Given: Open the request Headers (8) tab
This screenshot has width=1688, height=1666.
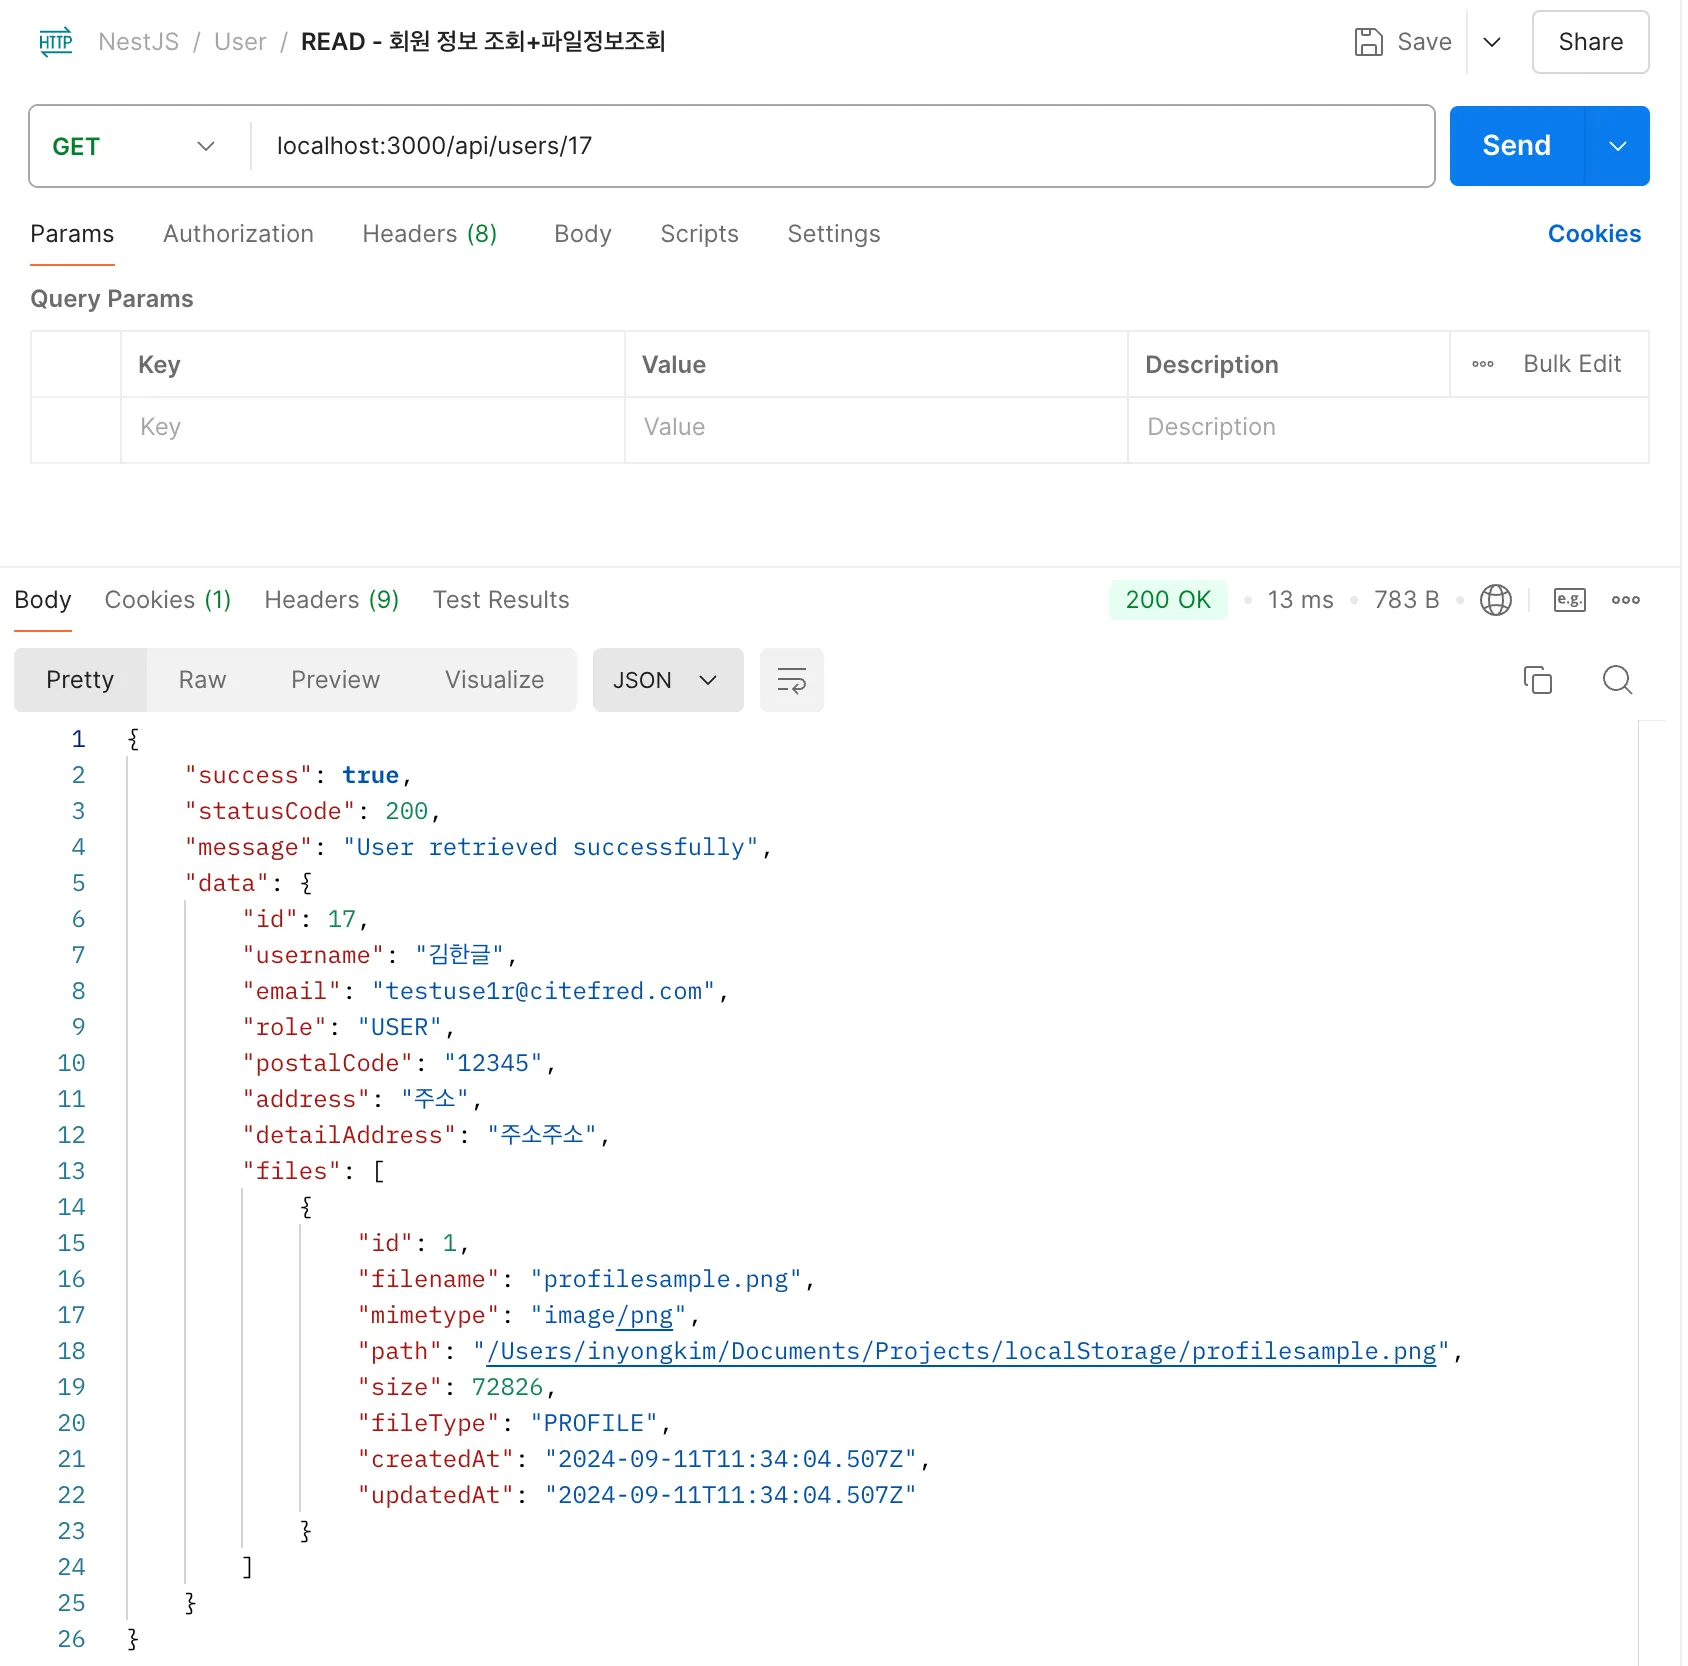Looking at the screenshot, I should (x=429, y=234).
